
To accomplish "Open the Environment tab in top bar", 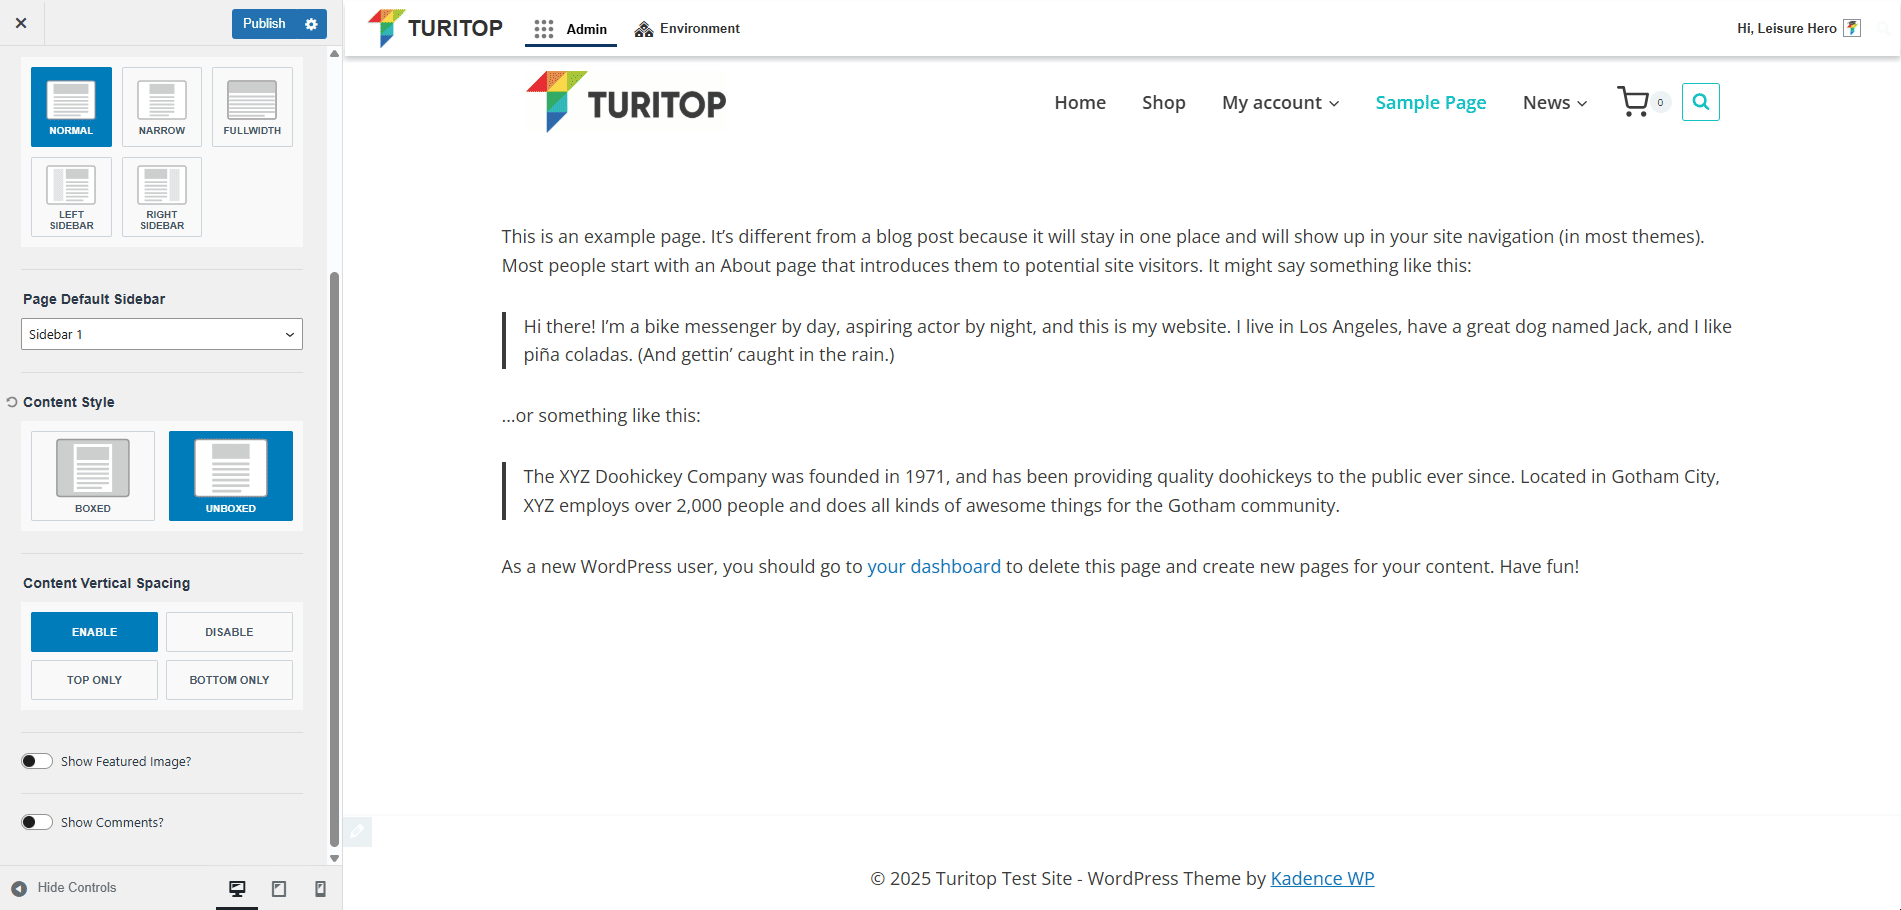I will point(688,28).
